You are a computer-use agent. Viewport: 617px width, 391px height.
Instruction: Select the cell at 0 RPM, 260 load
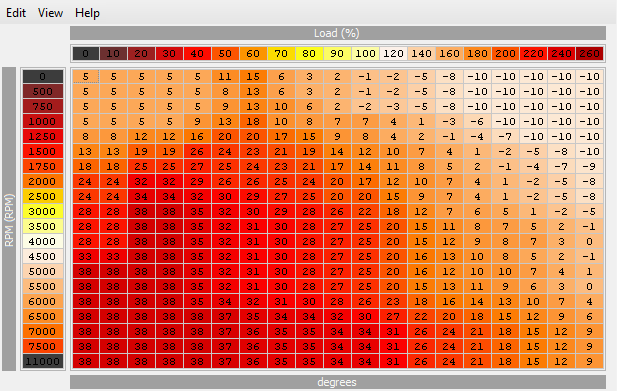[x=589, y=76]
